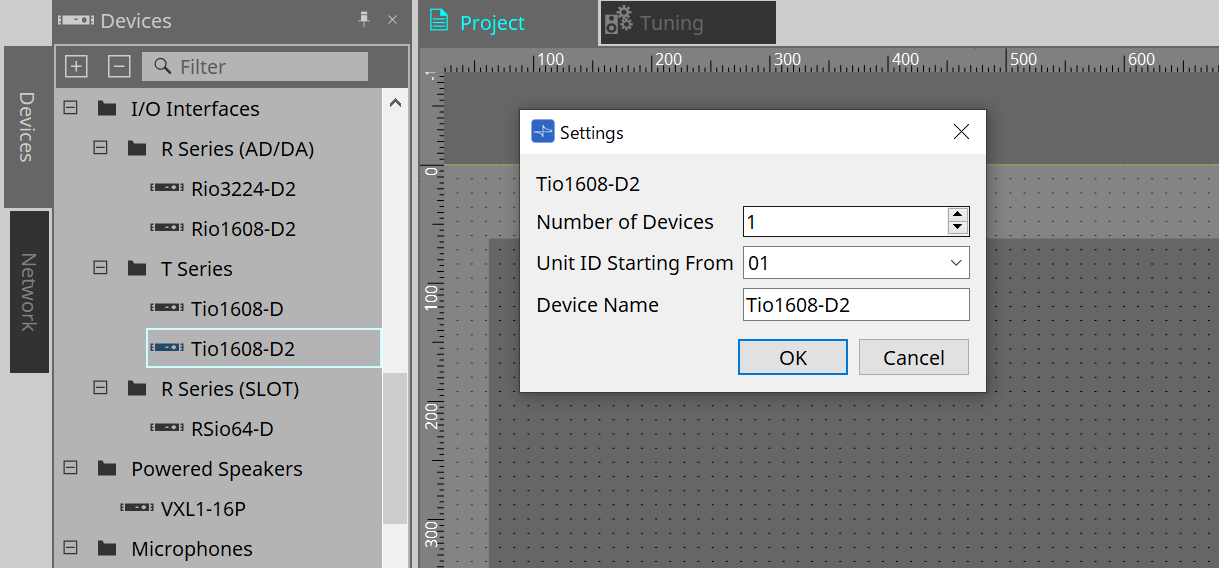Collapse the I/O Interfaces folder
This screenshot has width=1219, height=568.
coord(70,108)
